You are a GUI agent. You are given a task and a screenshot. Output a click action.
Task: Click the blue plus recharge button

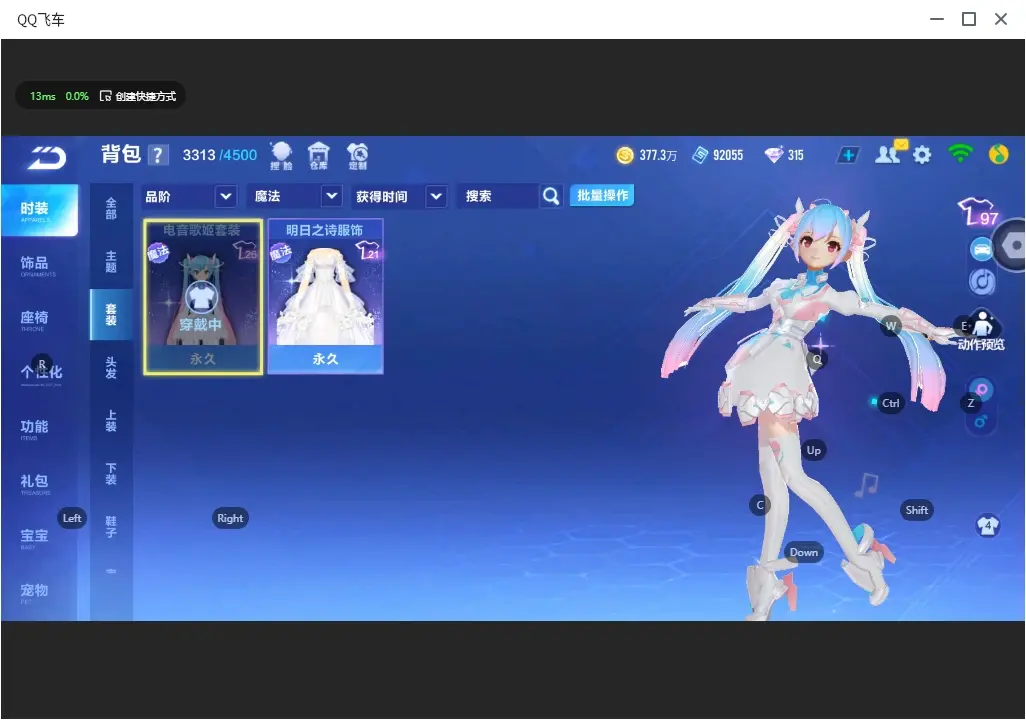(x=848, y=155)
